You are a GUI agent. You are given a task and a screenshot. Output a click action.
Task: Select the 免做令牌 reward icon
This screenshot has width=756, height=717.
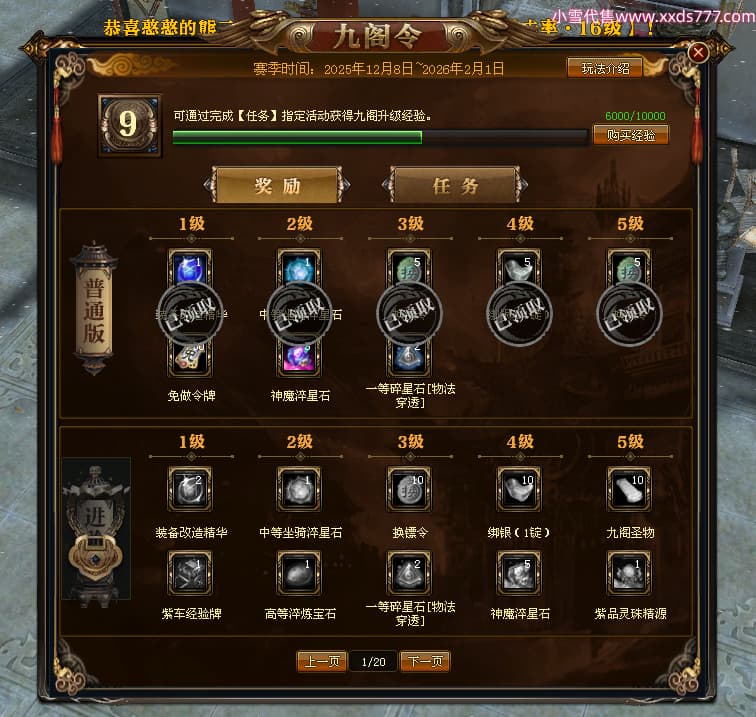pyautogui.click(x=190, y=356)
